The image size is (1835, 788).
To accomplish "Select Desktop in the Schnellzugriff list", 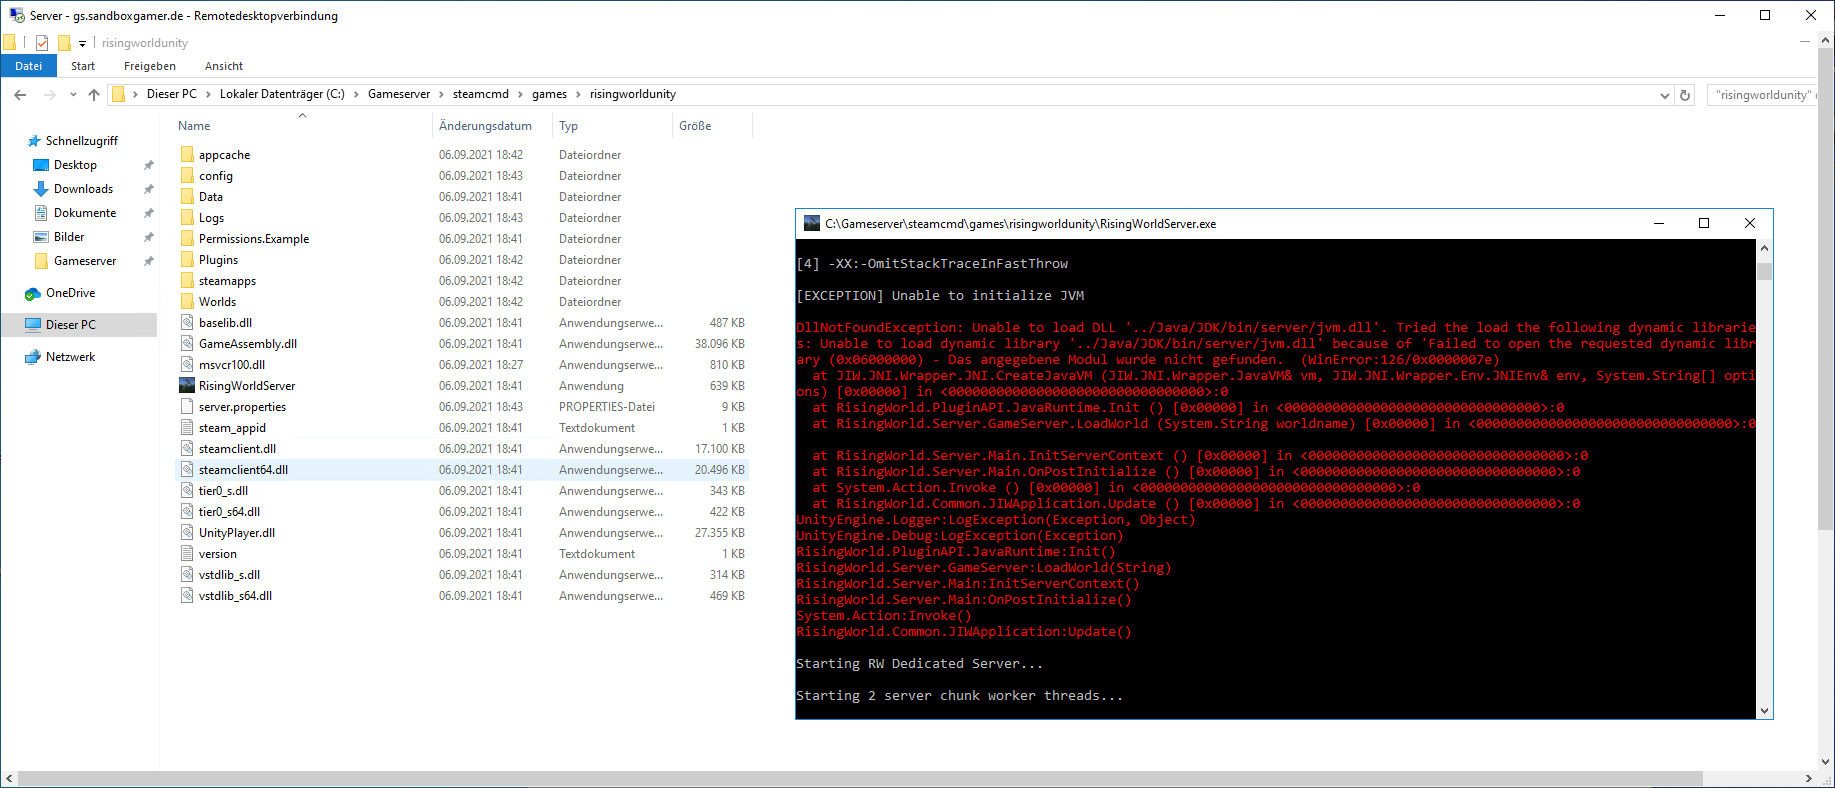I will (x=75, y=165).
